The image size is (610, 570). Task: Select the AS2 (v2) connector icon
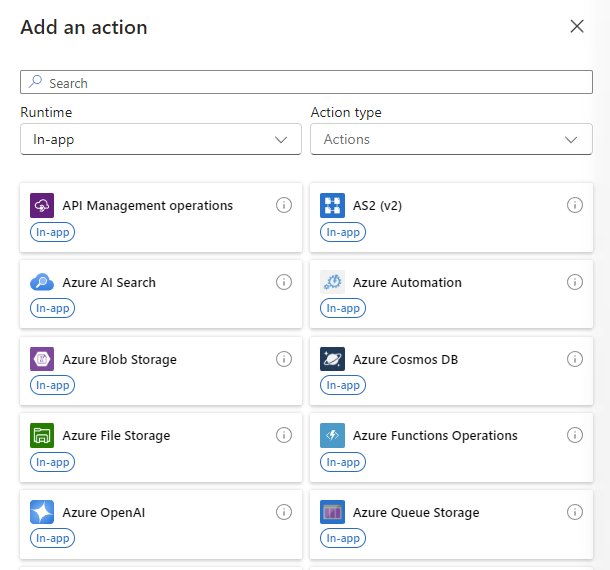click(332, 206)
